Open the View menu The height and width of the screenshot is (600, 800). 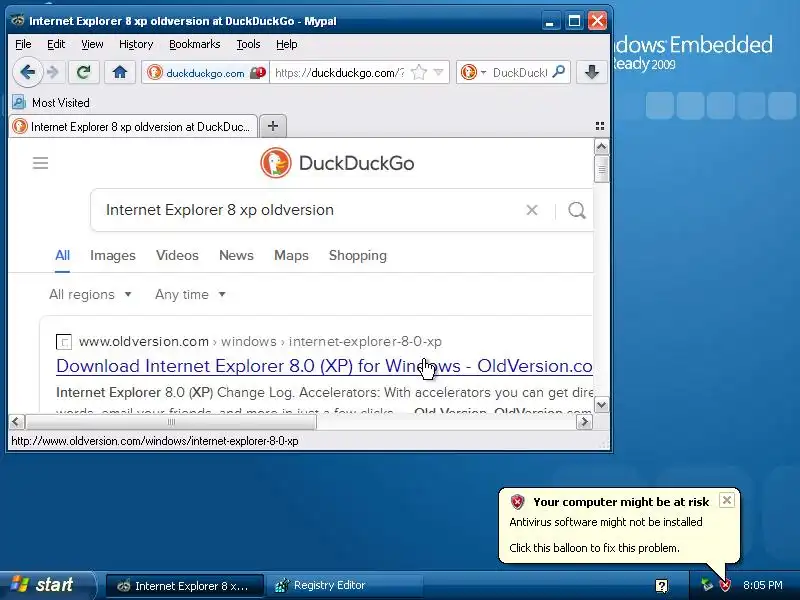coord(92,44)
